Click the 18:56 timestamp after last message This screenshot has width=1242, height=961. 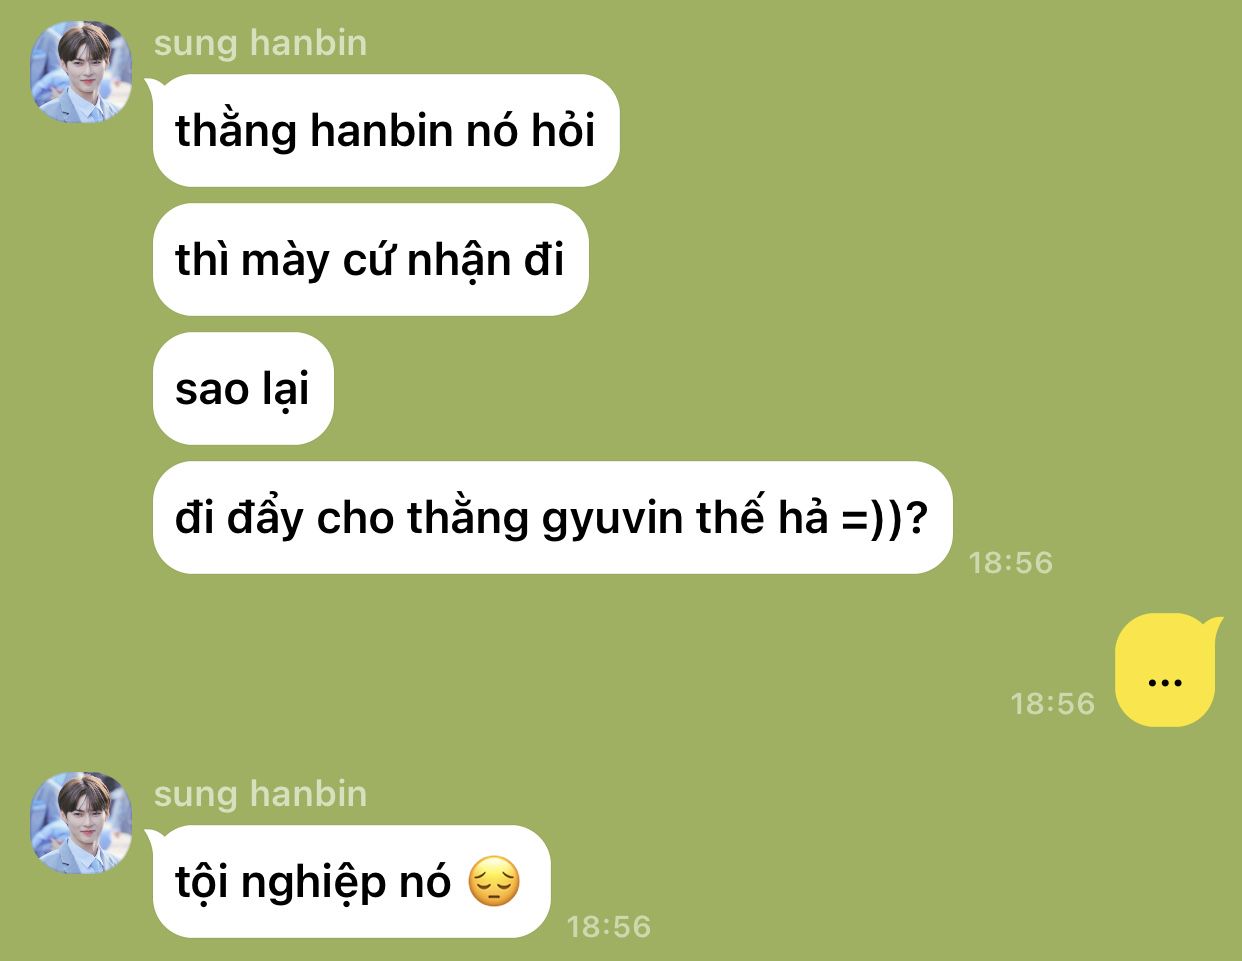pyautogui.click(x=609, y=926)
